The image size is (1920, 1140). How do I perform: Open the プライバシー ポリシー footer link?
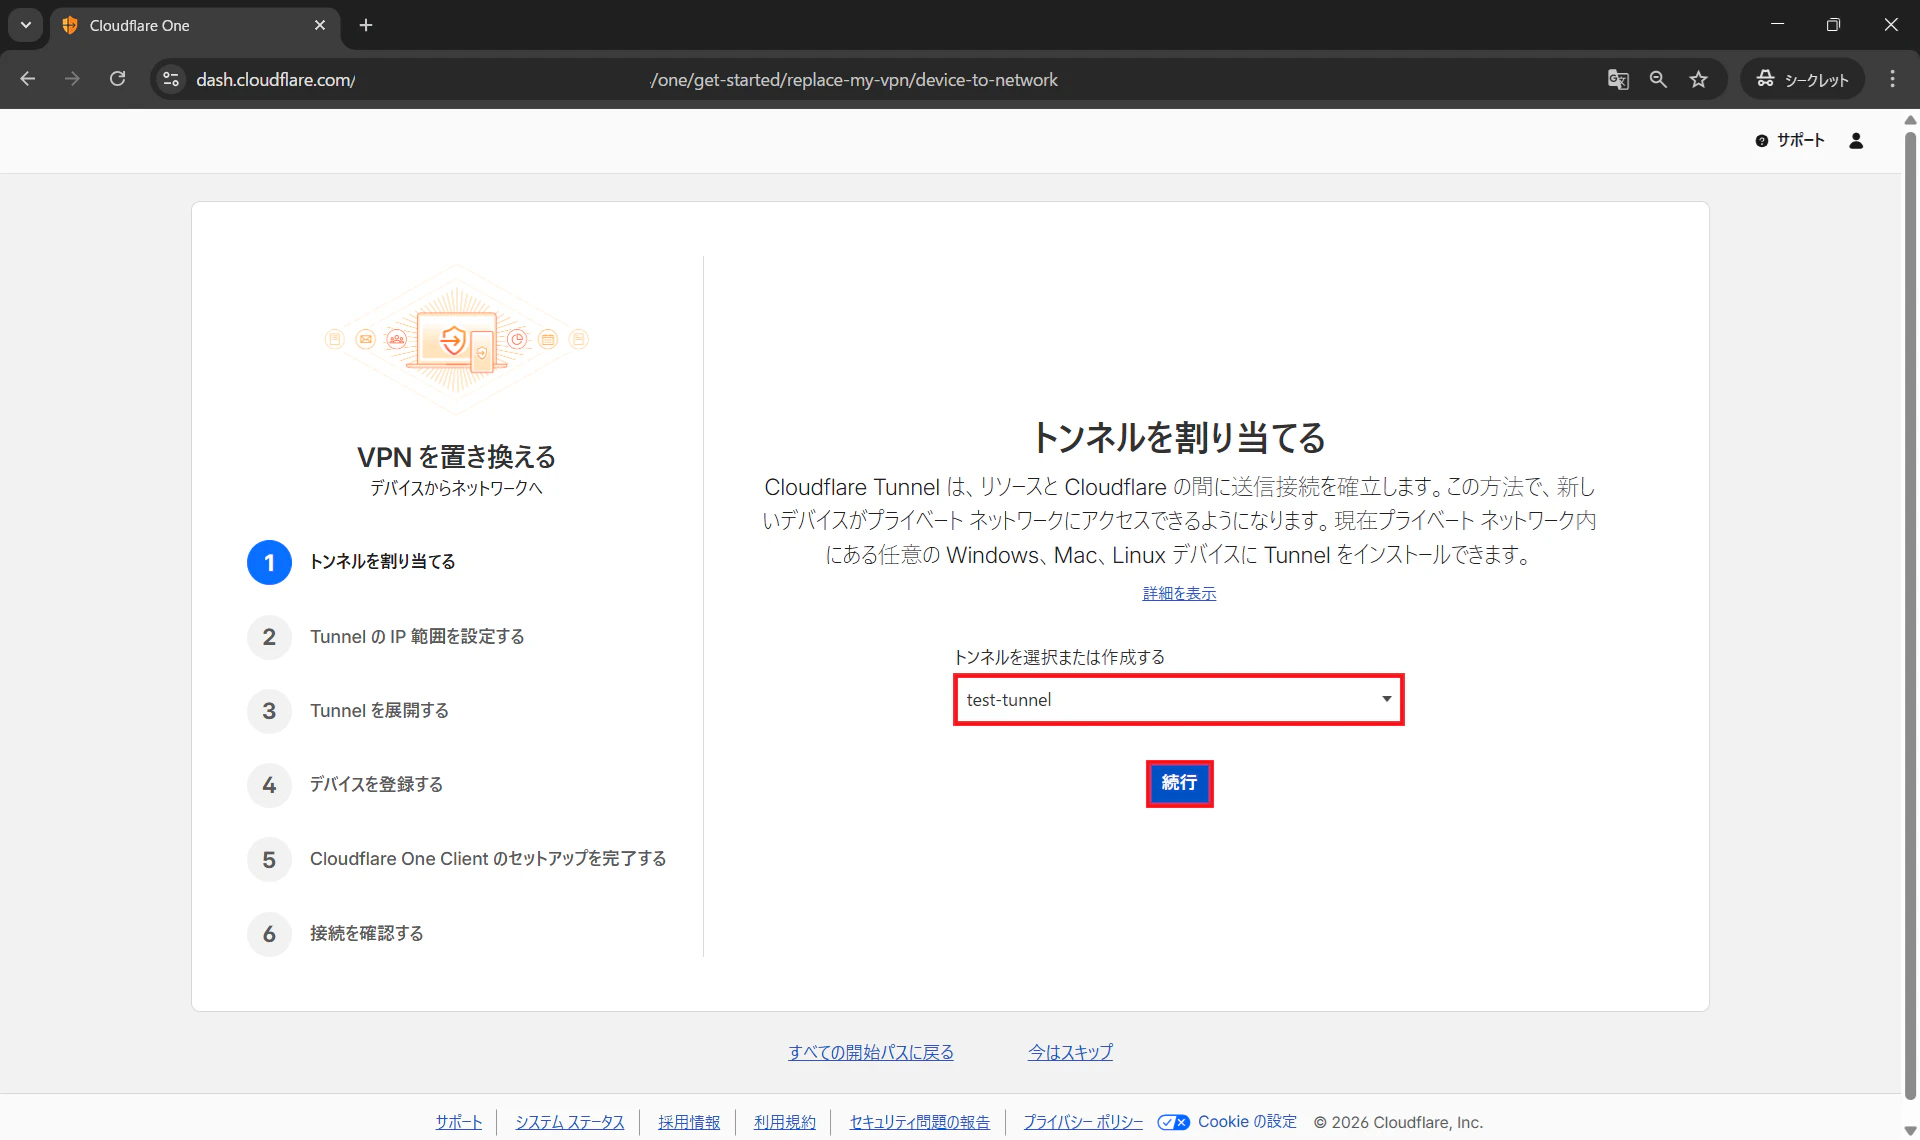pyautogui.click(x=1083, y=1122)
